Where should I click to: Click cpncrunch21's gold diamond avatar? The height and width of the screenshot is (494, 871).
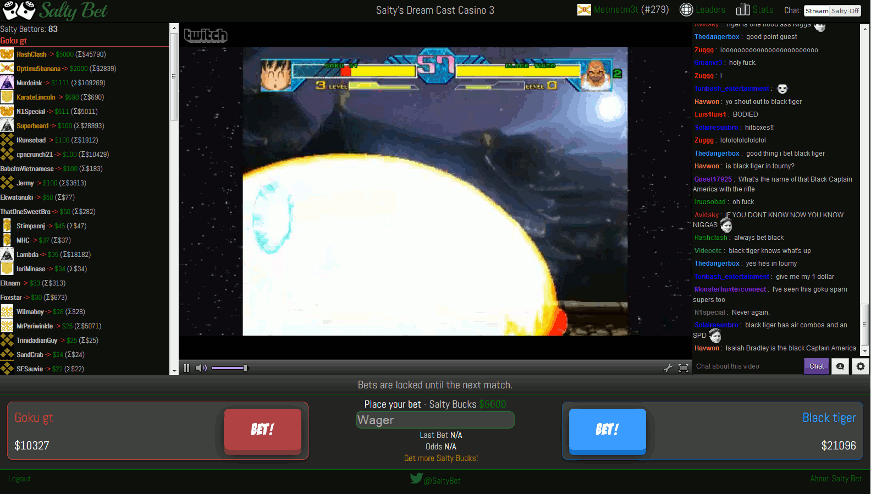(7, 154)
